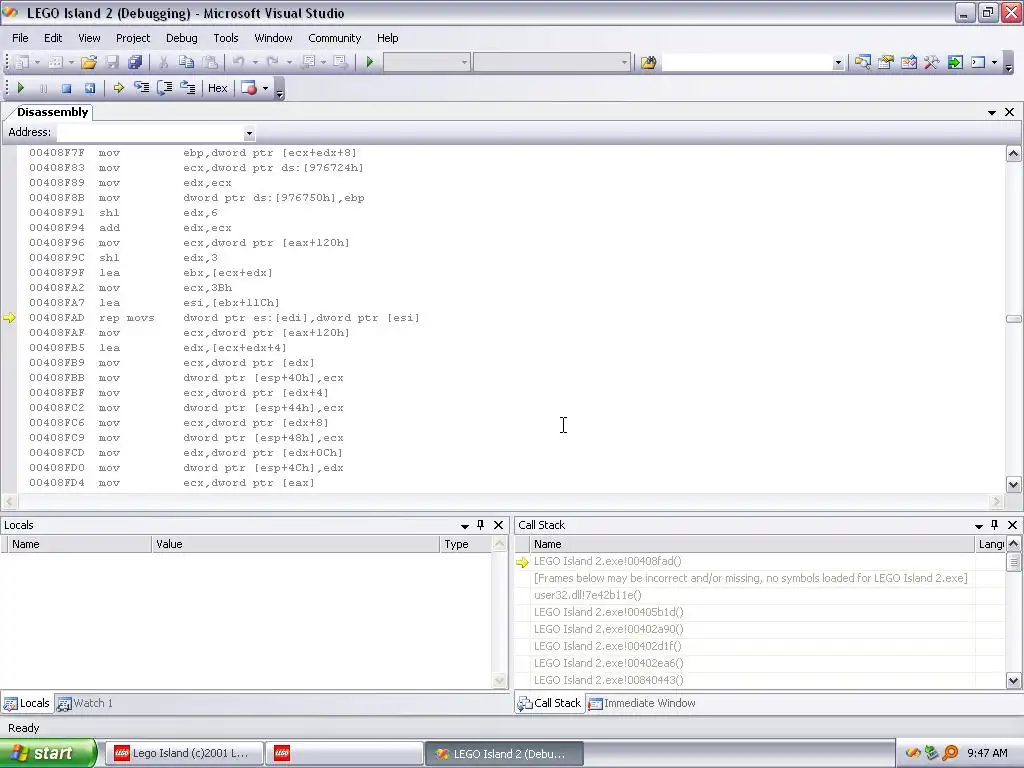Screen dimensions: 1024x768
Task: Click the disassembly line at address 00408FAD
Action: click(x=224, y=318)
